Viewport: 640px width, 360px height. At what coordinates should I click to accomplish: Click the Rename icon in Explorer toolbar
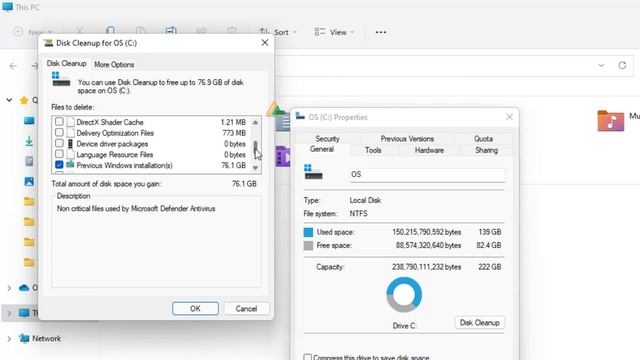tap(171, 31)
